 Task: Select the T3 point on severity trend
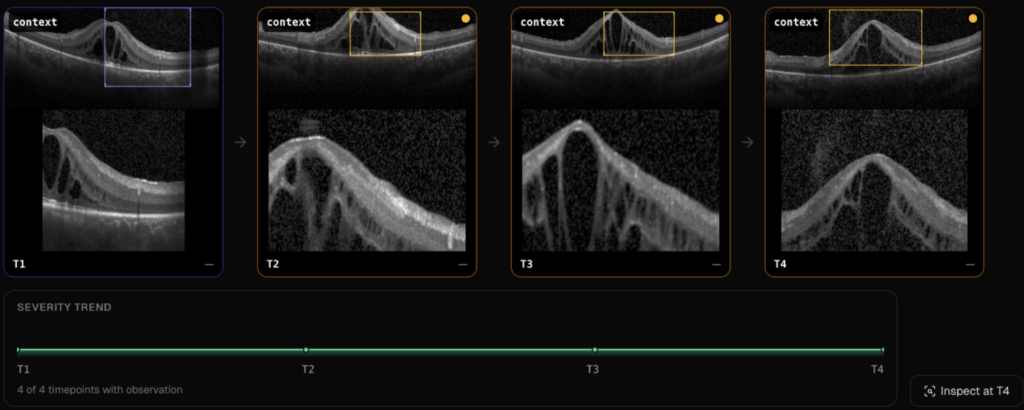pyautogui.click(x=595, y=350)
